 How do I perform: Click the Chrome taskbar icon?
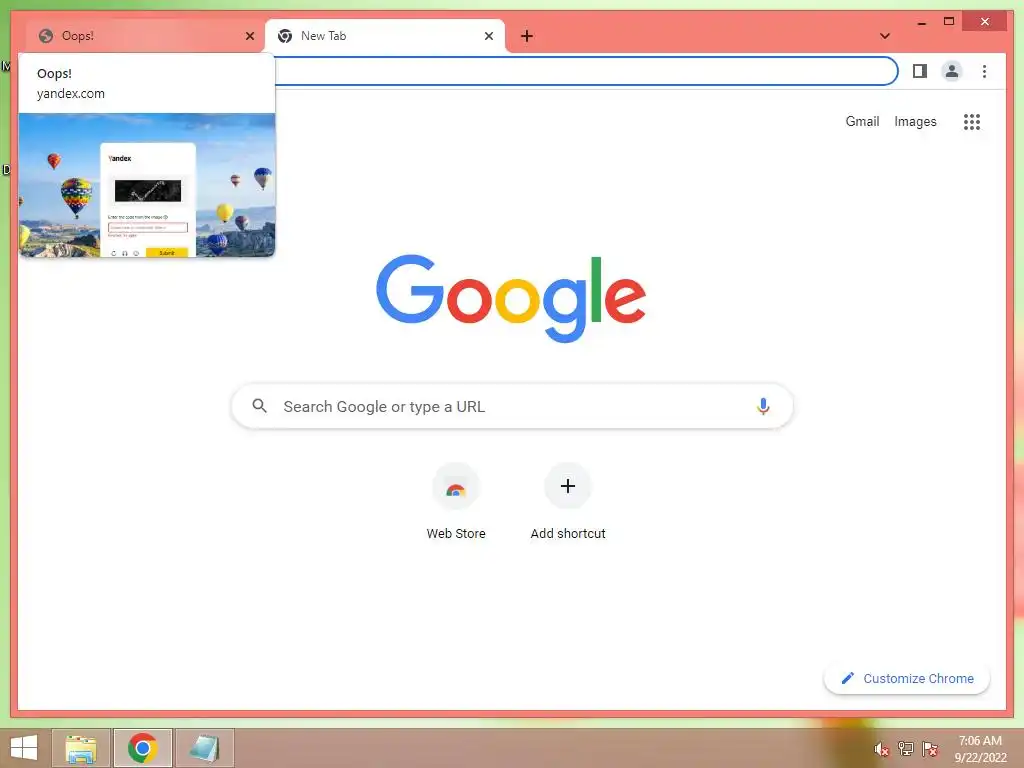[143, 748]
